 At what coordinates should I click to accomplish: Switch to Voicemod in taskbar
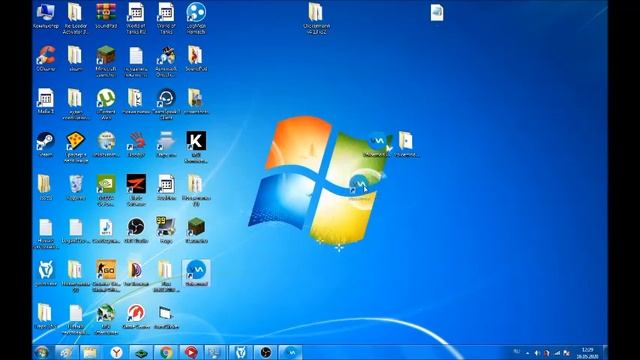(291, 352)
